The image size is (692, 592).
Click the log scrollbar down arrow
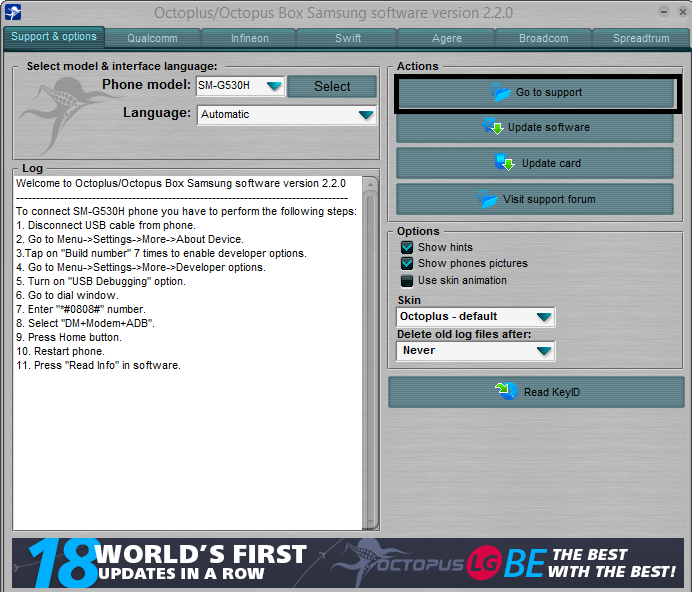point(370,522)
